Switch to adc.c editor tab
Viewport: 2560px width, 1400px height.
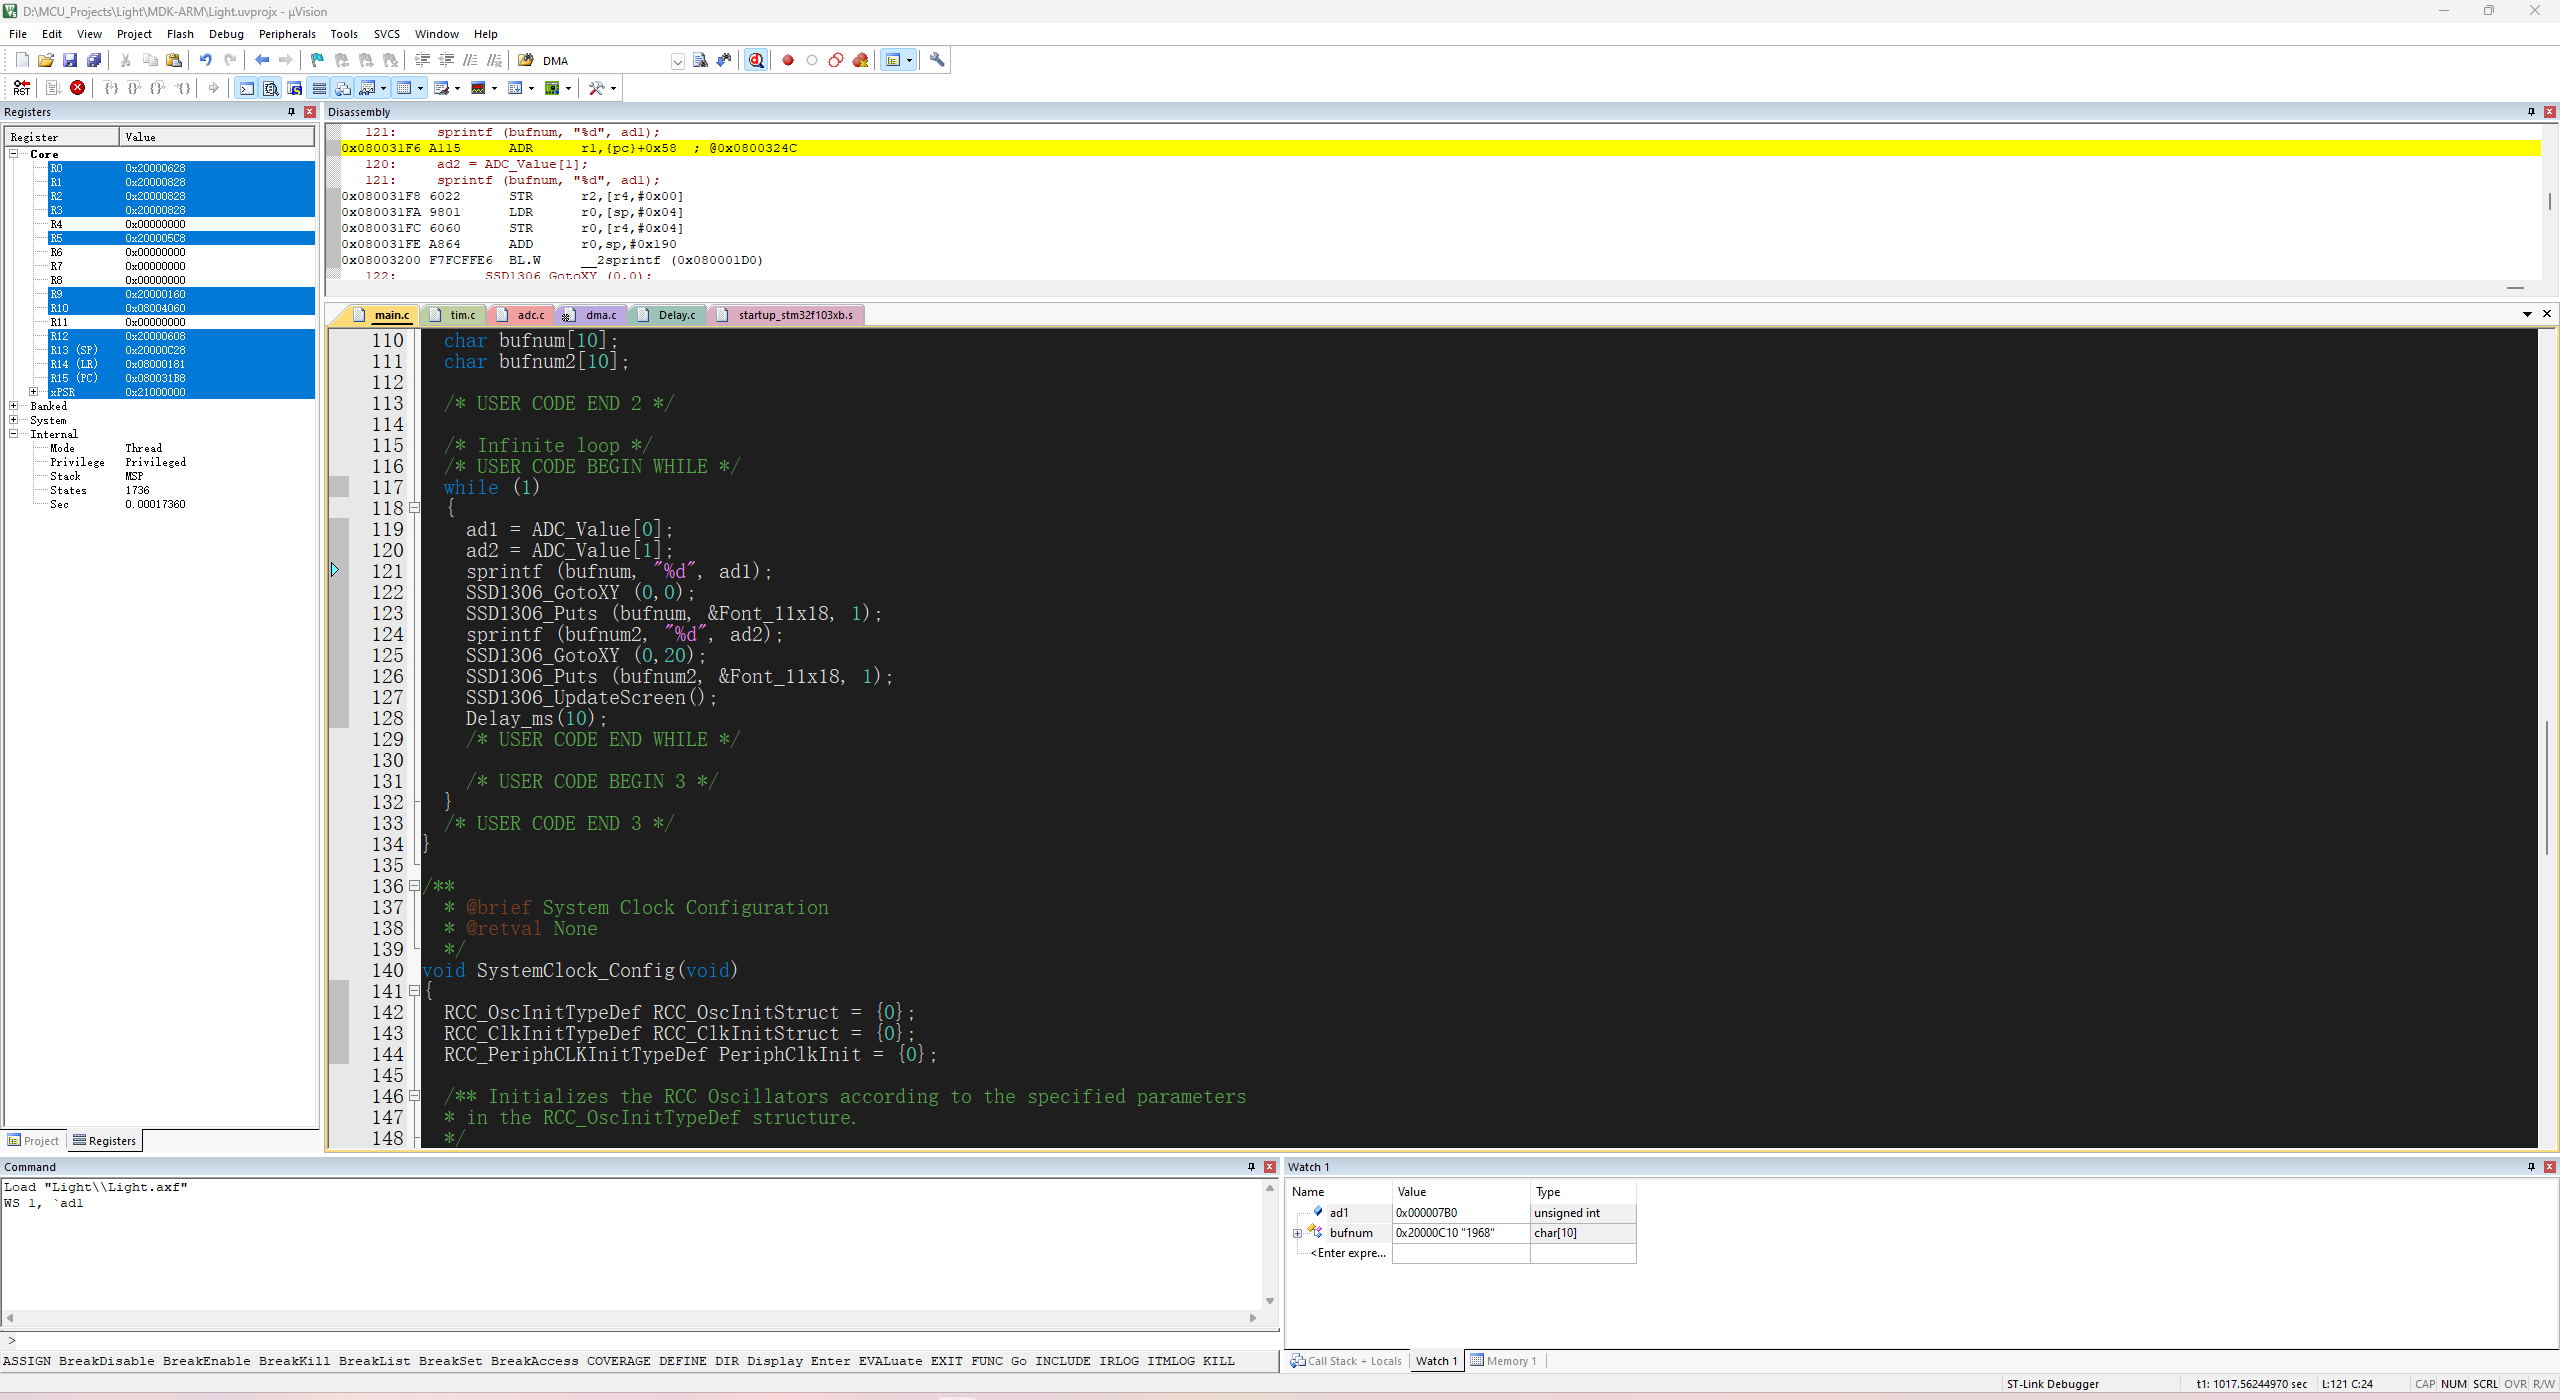[522, 315]
